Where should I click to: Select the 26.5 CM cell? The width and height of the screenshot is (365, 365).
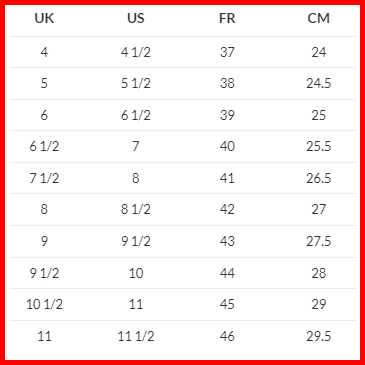(319, 178)
